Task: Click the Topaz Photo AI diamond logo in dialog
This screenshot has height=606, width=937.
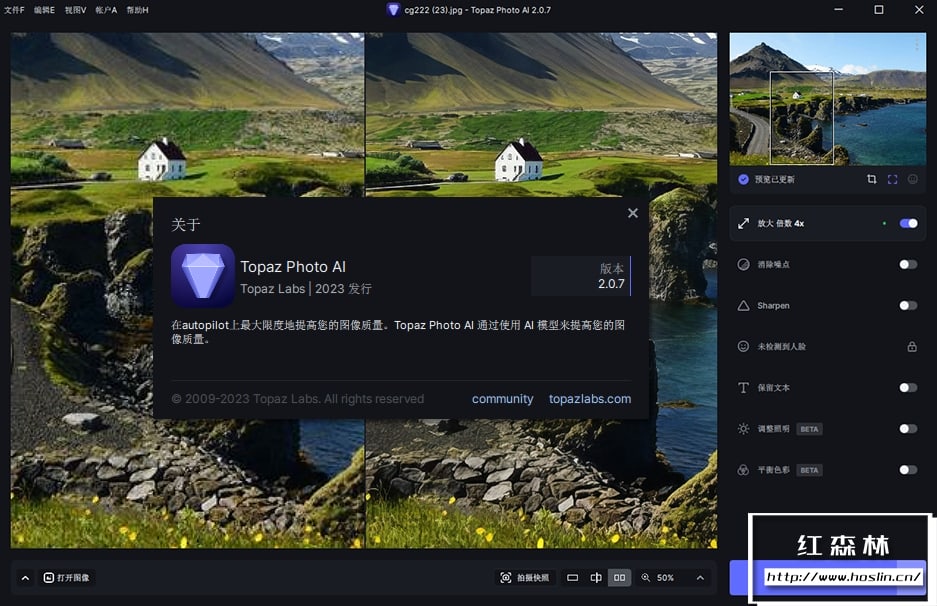Action: (203, 276)
